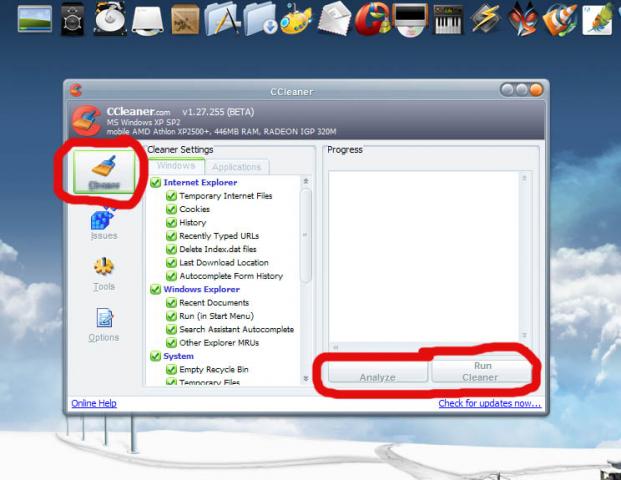Disable Last Download Location option
Screen dimensions: 621x480
pos(171,263)
